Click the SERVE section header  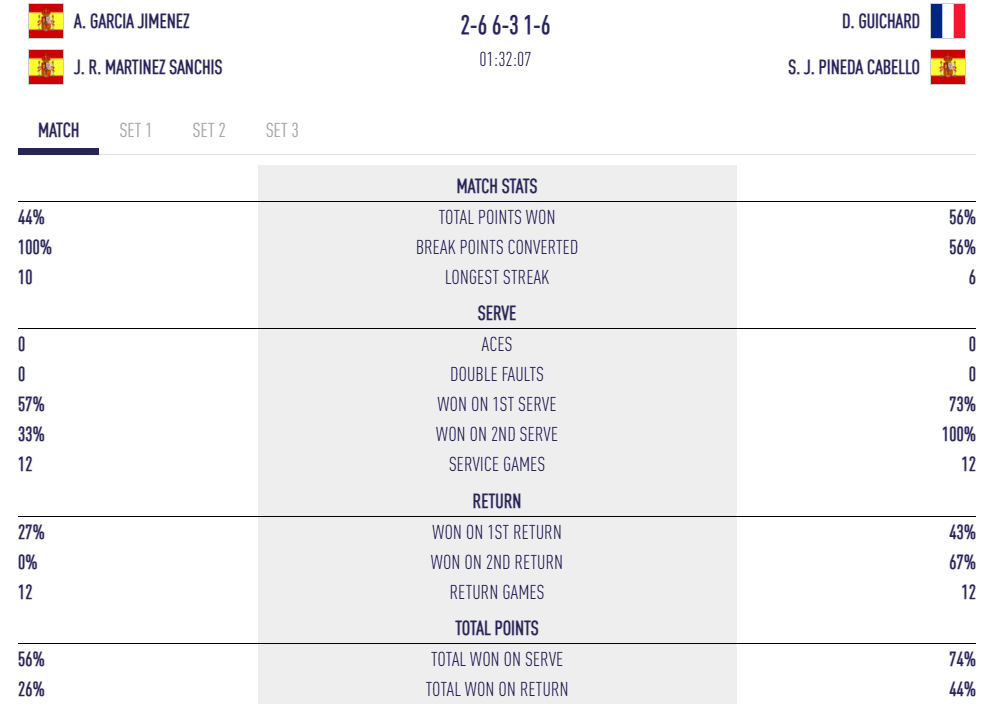(x=497, y=313)
